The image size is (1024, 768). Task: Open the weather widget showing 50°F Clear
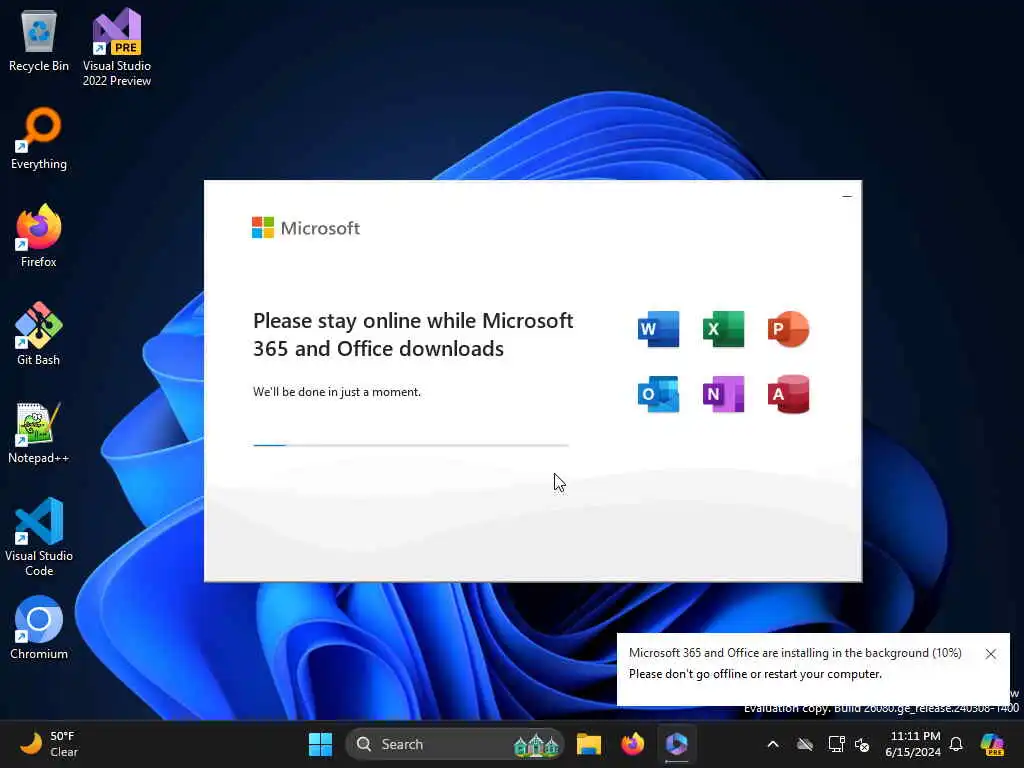click(x=48, y=744)
